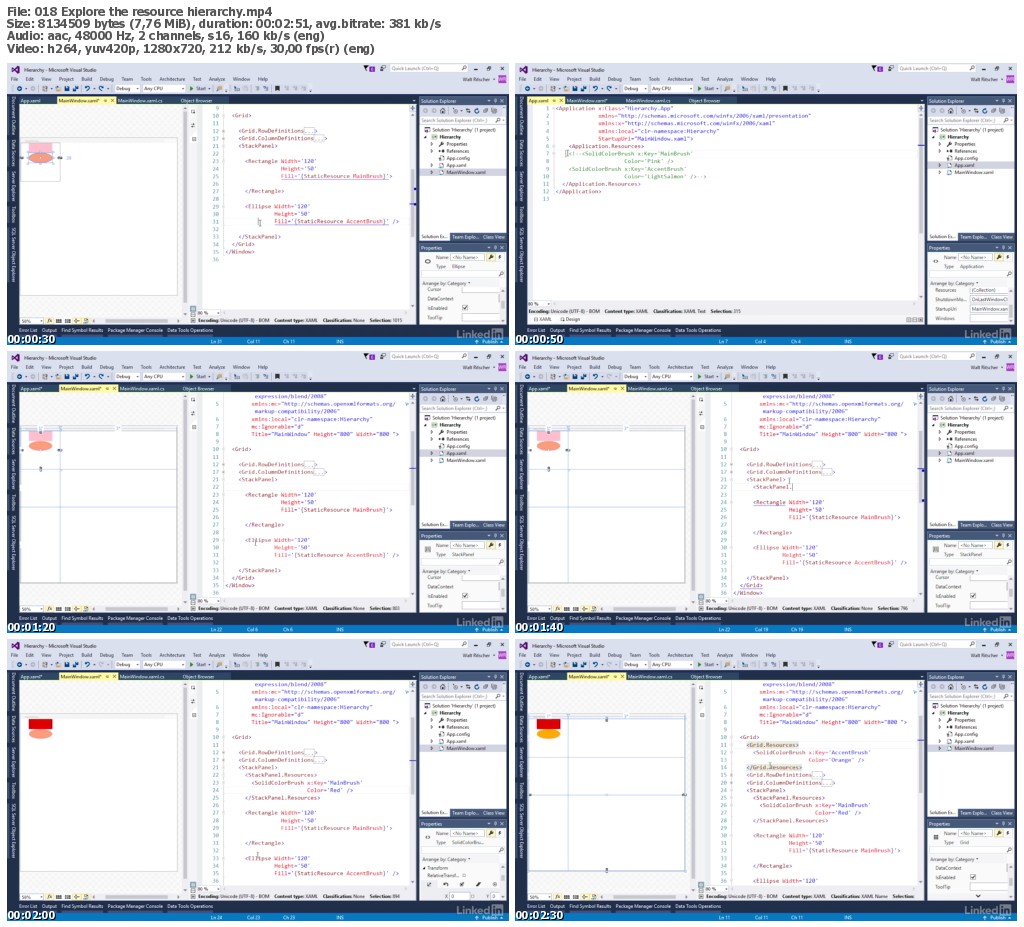Click snap grid icon in 00:02:30 designer bar
1024x927 pixels.
(566, 897)
